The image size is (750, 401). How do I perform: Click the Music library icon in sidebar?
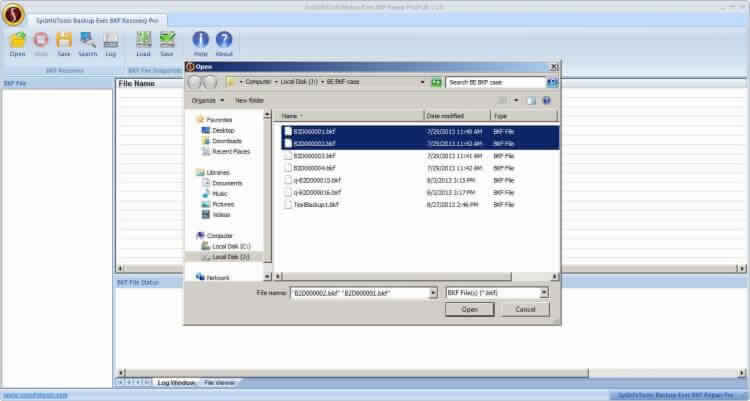(206, 193)
